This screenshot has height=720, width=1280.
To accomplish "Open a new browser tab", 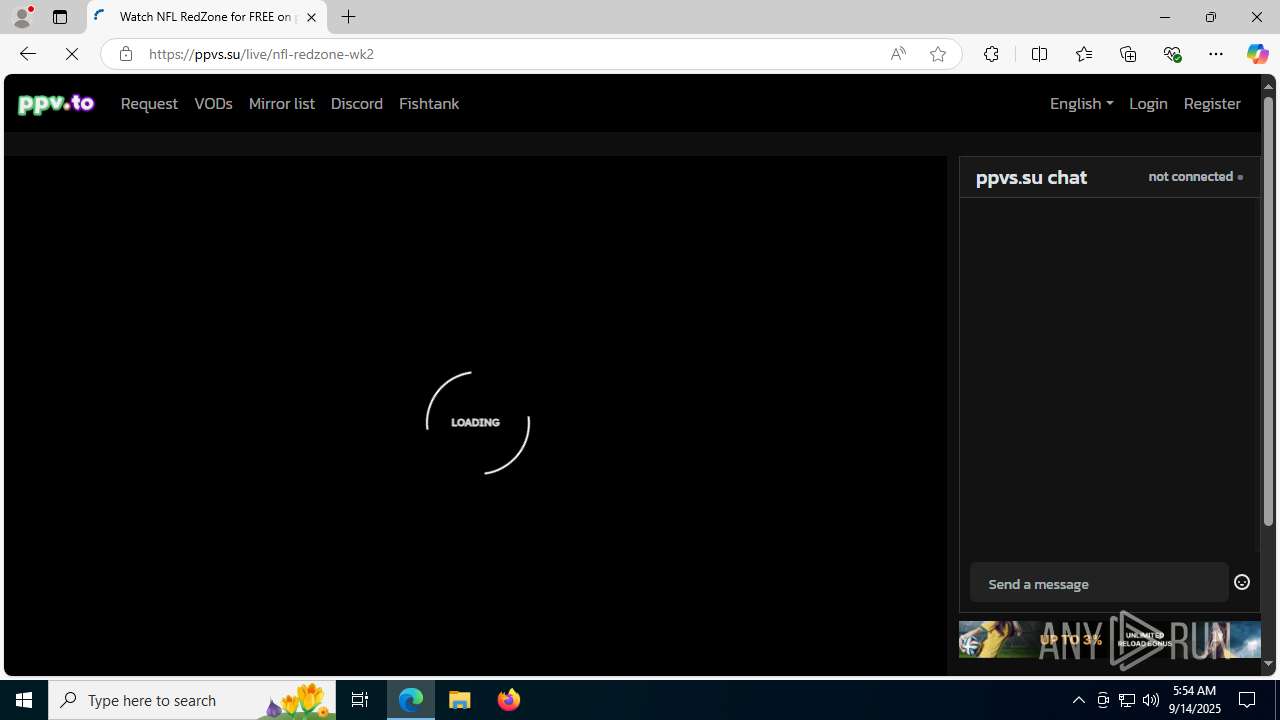I will tap(349, 17).
